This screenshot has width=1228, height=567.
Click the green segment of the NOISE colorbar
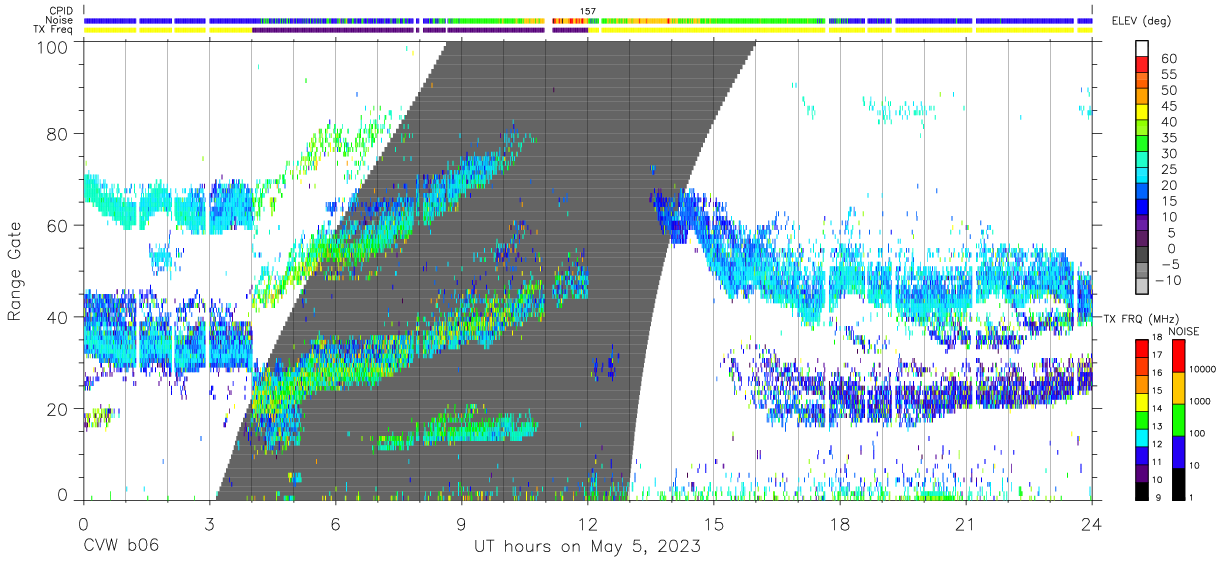1177,421
